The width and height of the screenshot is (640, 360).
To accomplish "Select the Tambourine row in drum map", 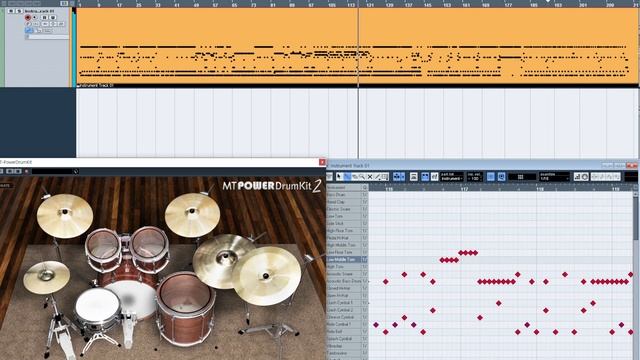I will pyautogui.click(x=344, y=353).
